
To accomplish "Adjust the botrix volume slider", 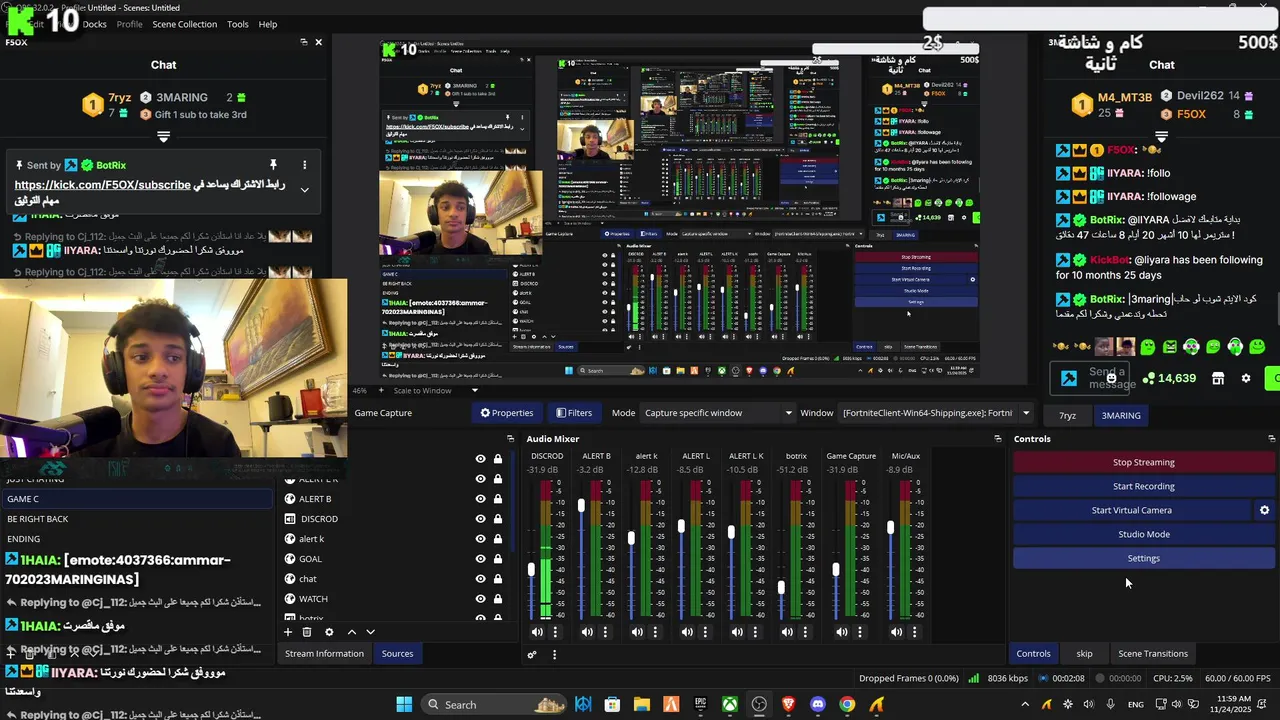I will pyautogui.click(x=781, y=588).
